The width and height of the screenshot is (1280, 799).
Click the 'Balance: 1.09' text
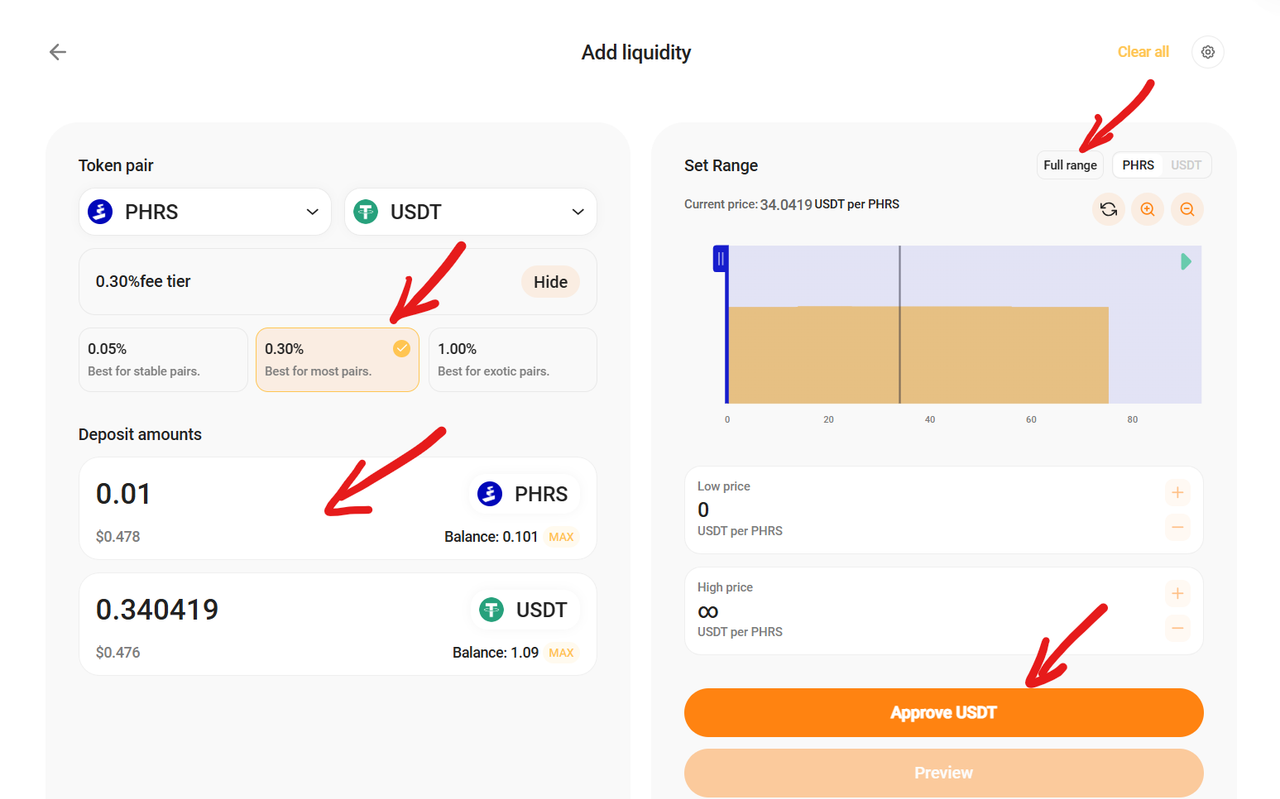click(x=496, y=653)
